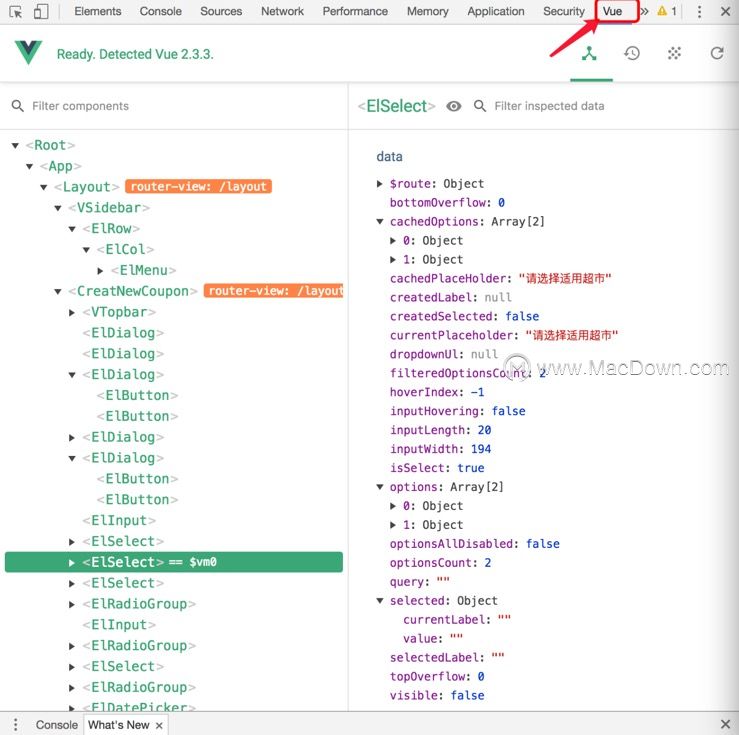Click the optionsAllDisabled: false row
Screen dimensions: 739x735
[x=475, y=544]
